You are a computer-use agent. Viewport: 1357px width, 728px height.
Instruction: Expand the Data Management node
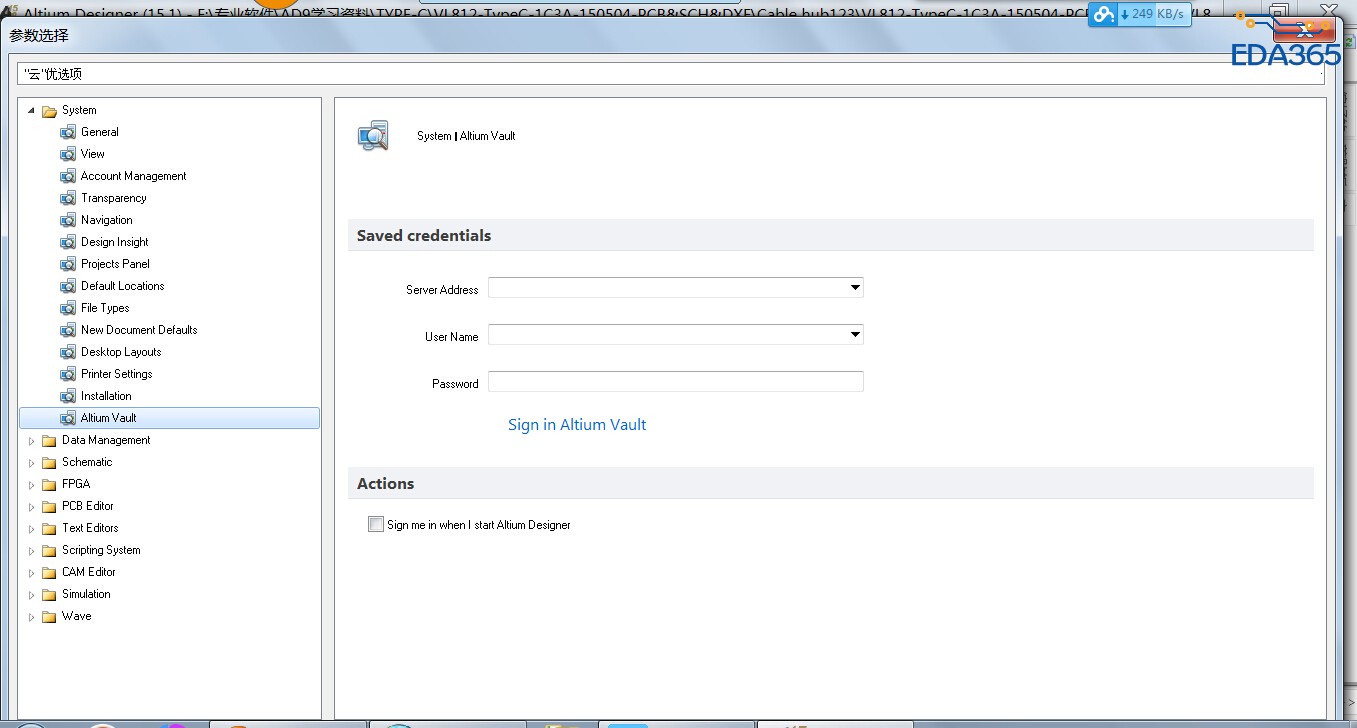31,441
